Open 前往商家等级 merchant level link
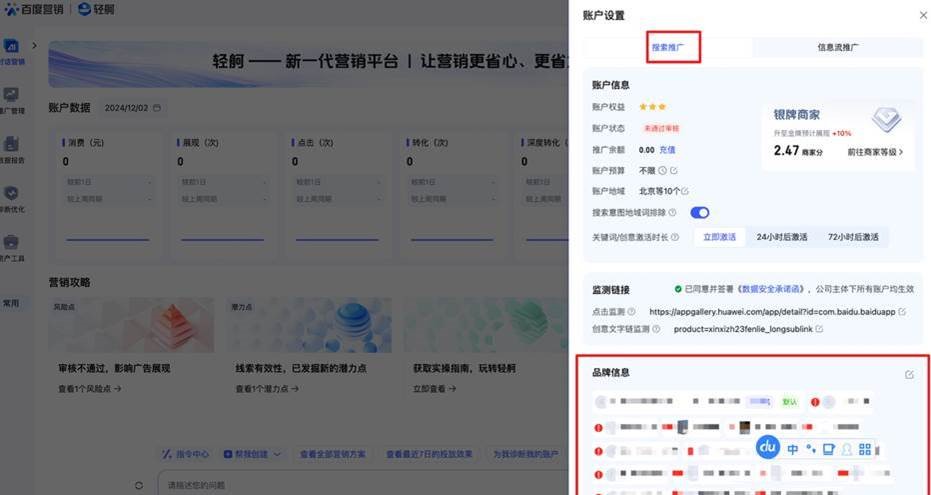This screenshot has width=931, height=495. pos(875,152)
